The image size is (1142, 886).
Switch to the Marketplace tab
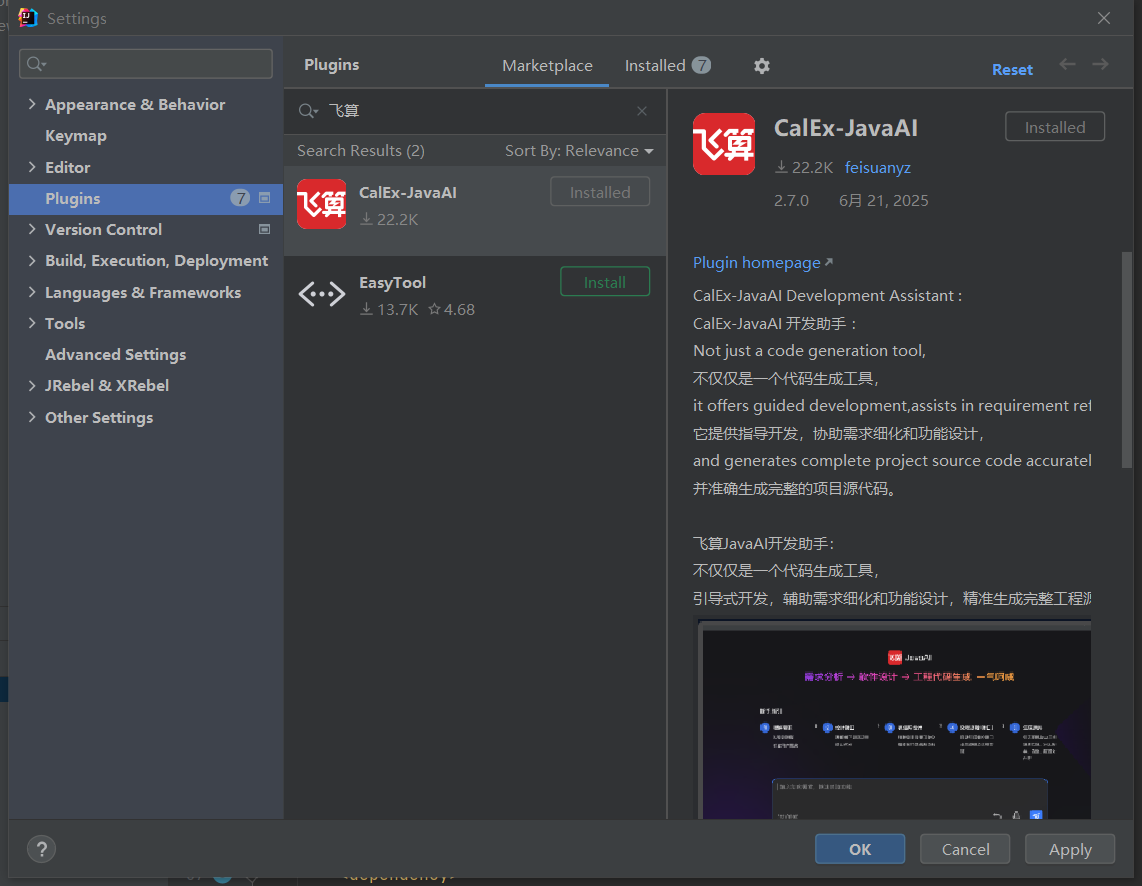547,66
